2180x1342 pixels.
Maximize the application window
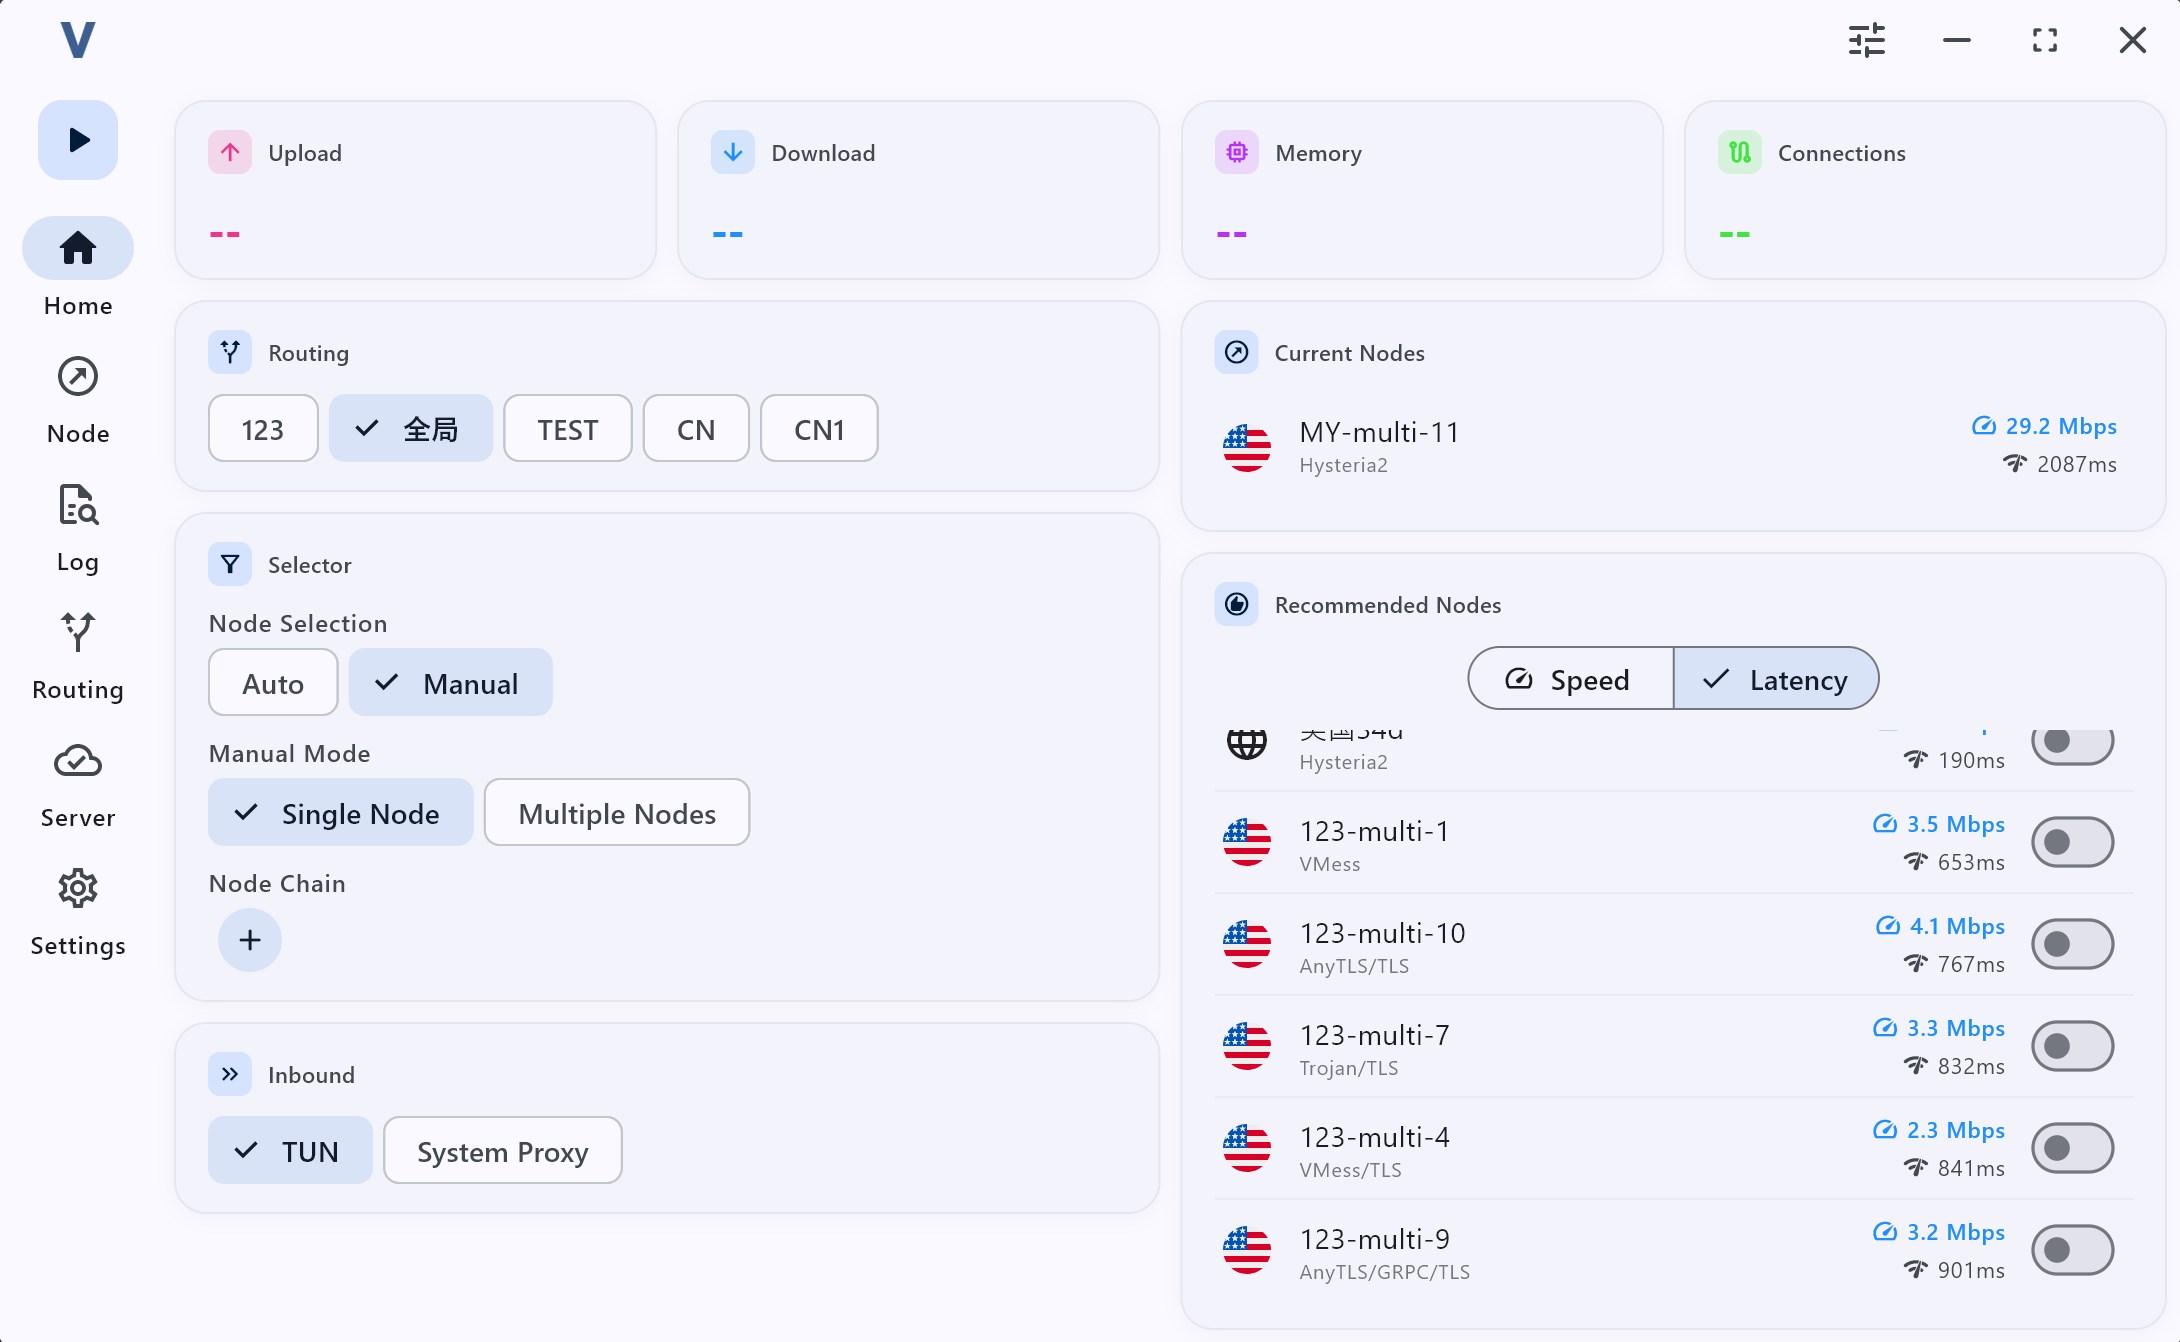point(2045,40)
